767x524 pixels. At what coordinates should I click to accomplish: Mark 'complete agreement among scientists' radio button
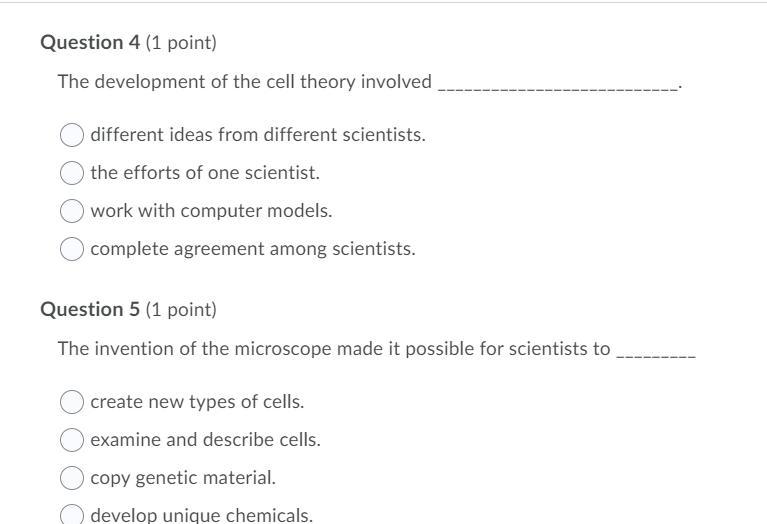pyautogui.click(x=72, y=249)
